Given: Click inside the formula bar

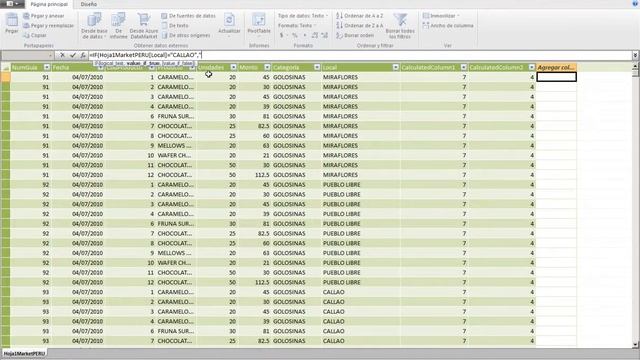Looking at the screenshot, I should coord(360,55).
